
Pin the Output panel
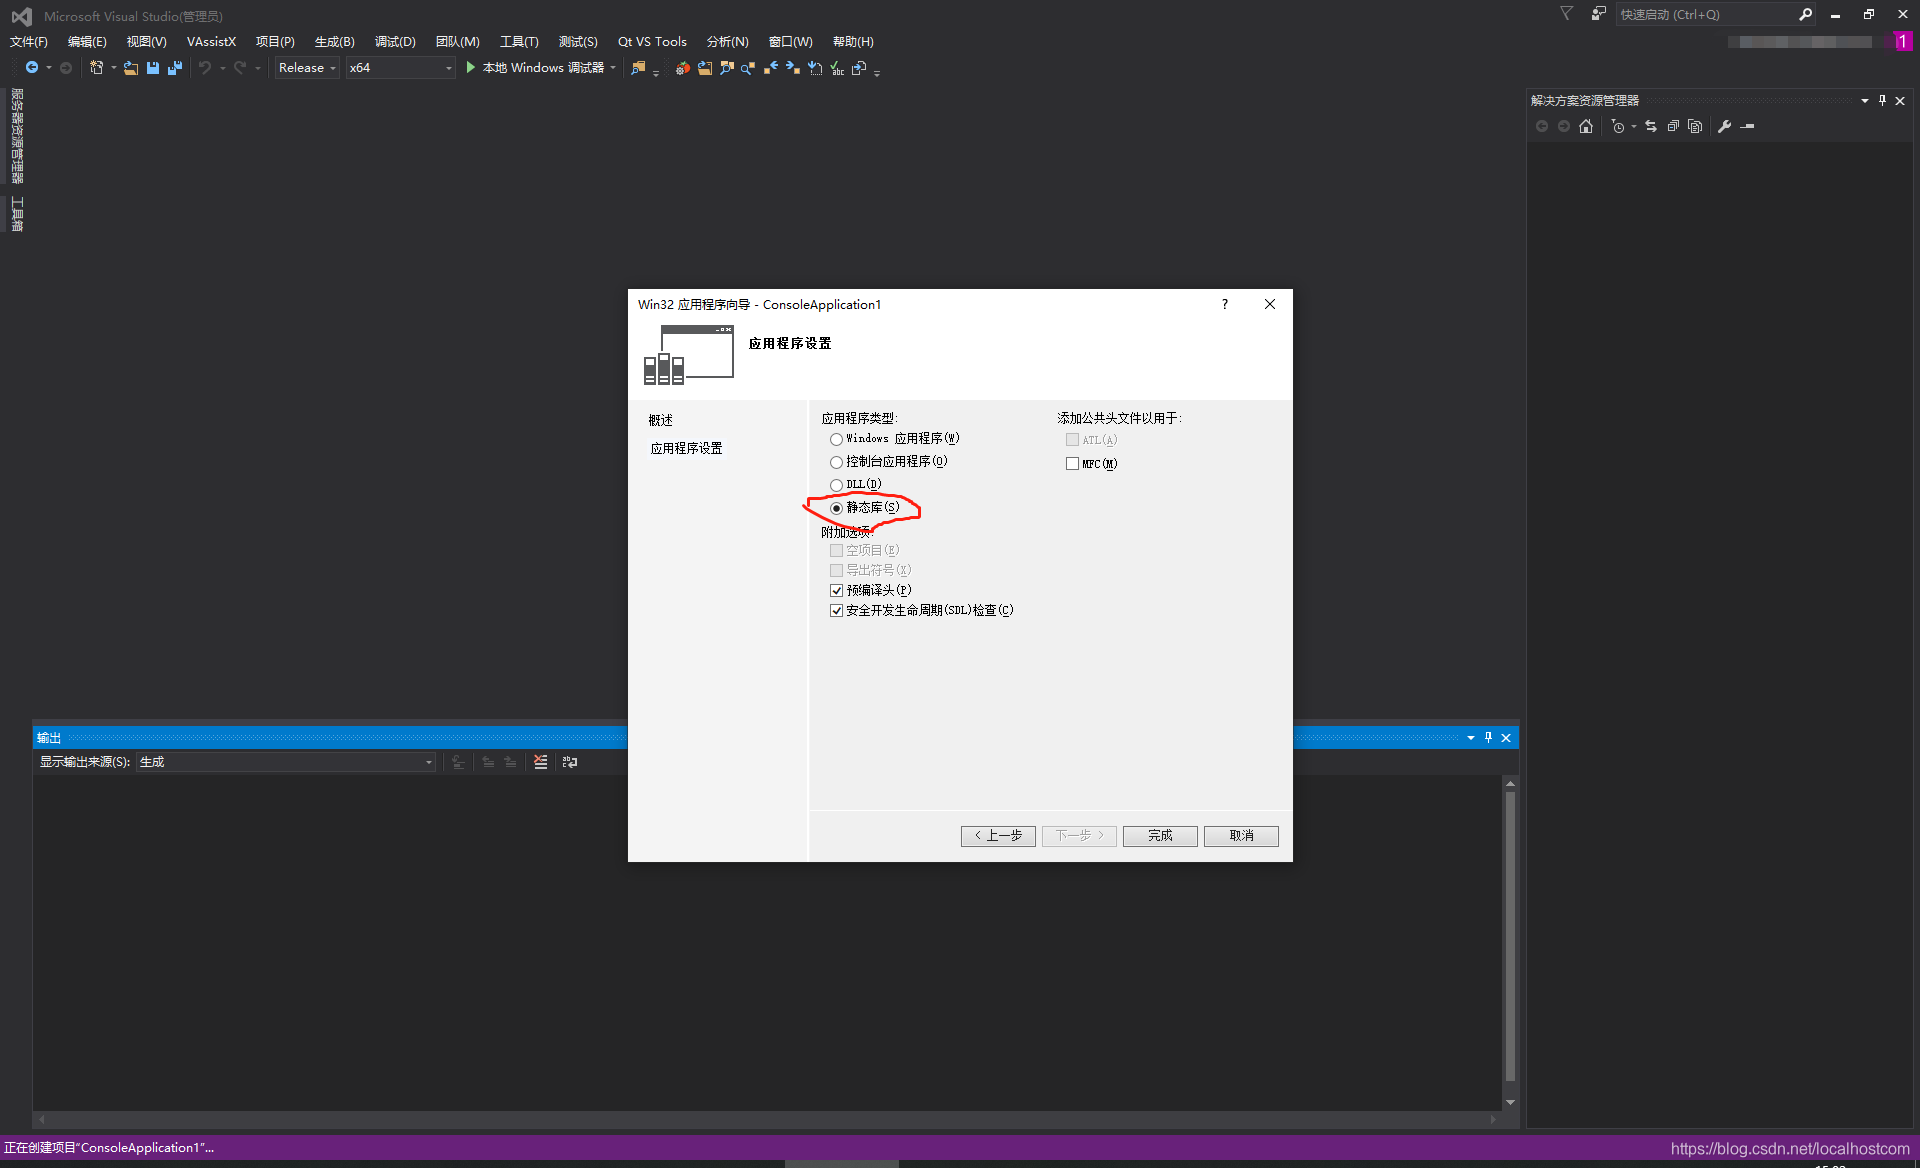[x=1488, y=738]
